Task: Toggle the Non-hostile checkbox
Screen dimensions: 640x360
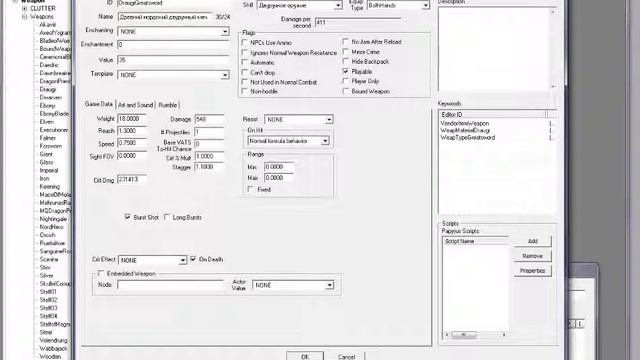Action: click(245, 91)
